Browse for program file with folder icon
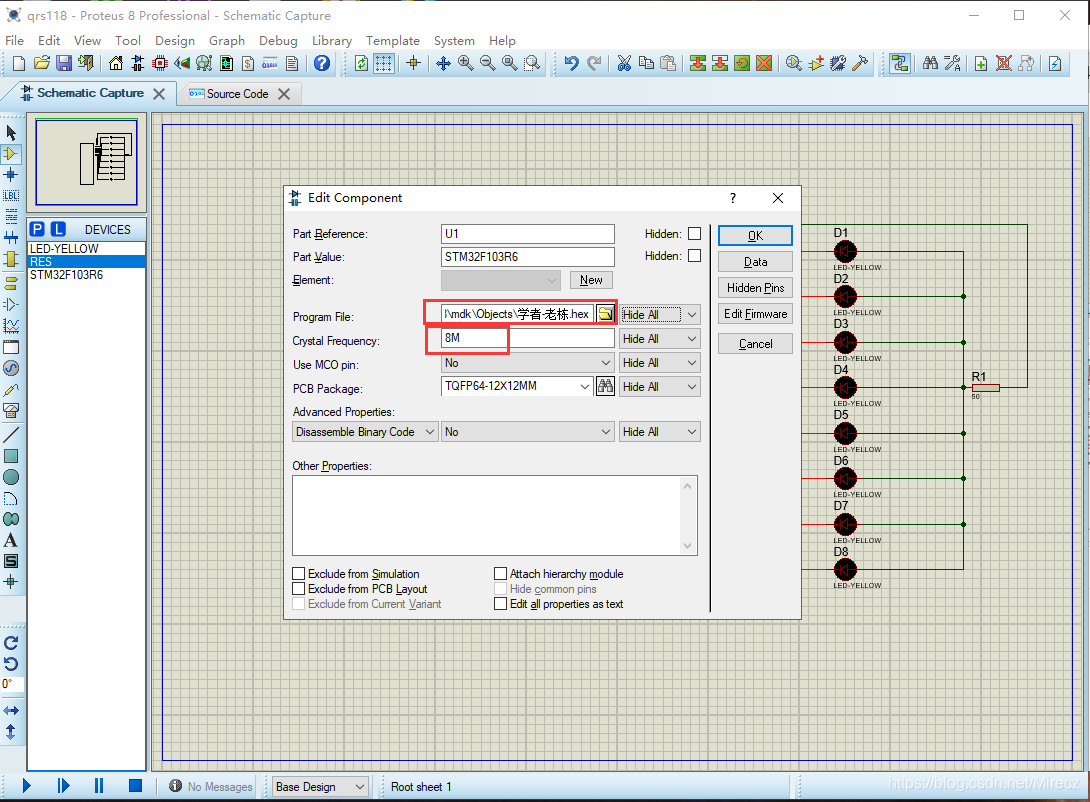 (606, 313)
